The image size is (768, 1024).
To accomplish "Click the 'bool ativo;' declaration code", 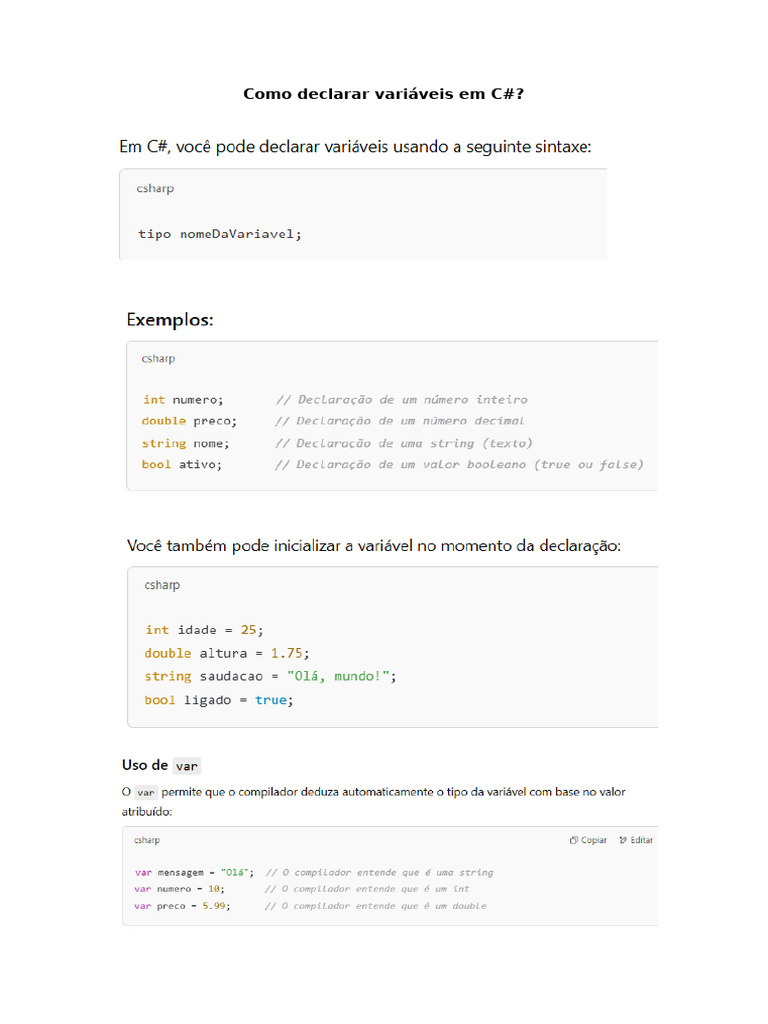I will point(182,464).
